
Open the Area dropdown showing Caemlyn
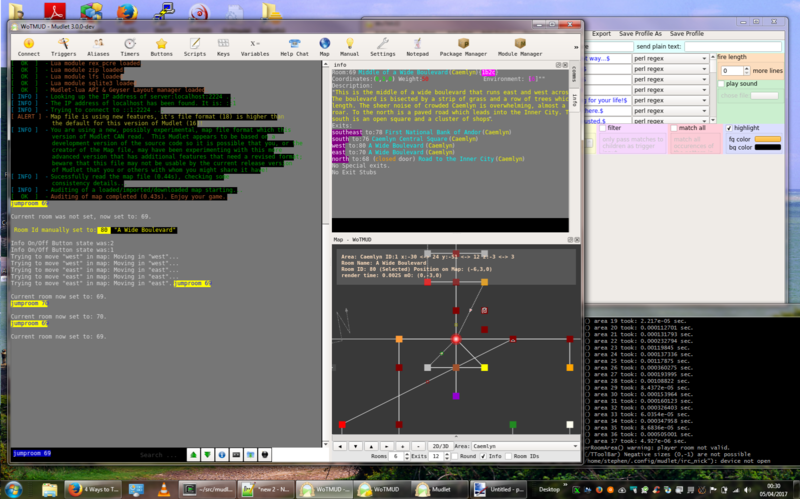[x=526, y=446]
